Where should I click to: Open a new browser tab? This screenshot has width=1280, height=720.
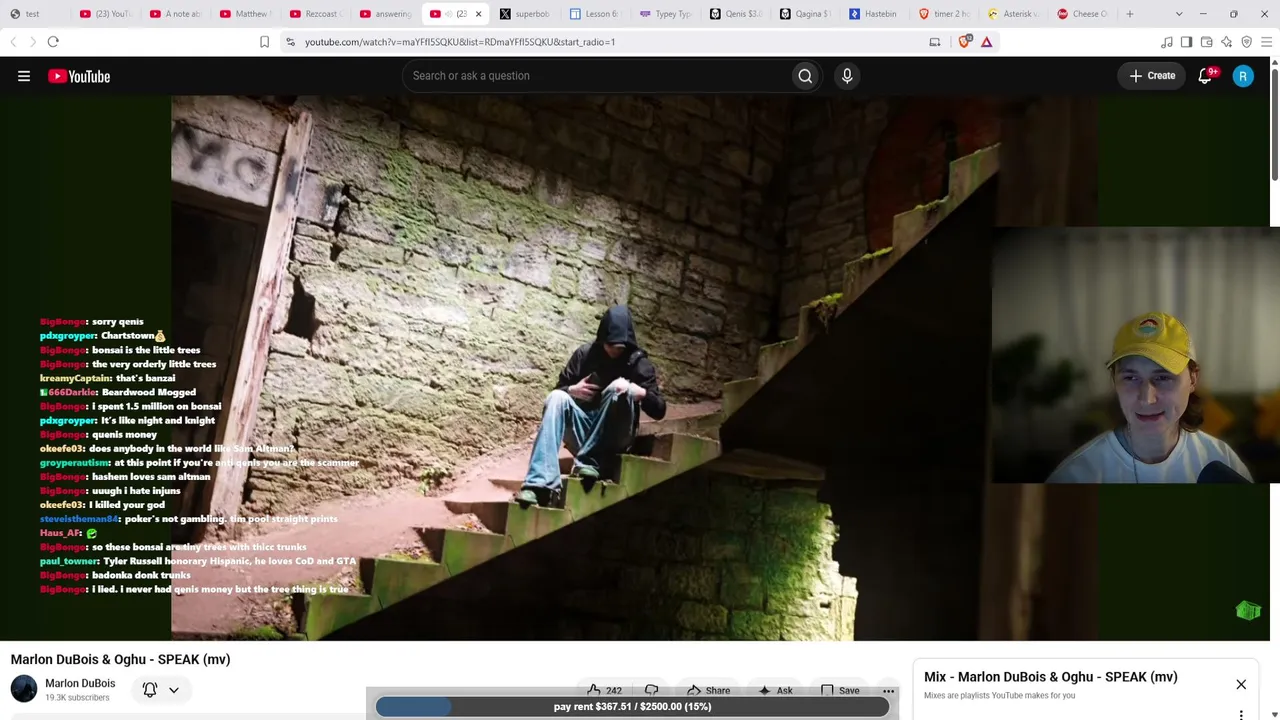click(x=1130, y=14)
